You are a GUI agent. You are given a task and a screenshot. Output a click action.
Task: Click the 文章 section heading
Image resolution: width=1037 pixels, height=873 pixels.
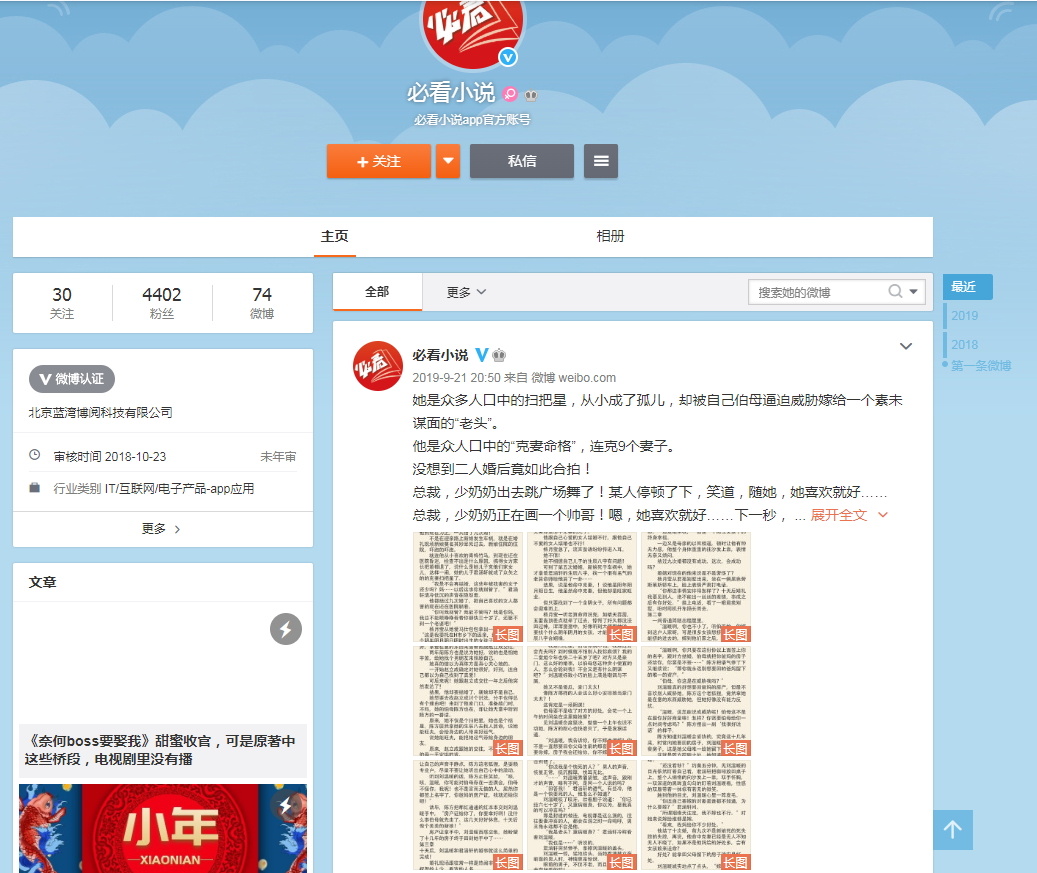(x=42, y=582)
